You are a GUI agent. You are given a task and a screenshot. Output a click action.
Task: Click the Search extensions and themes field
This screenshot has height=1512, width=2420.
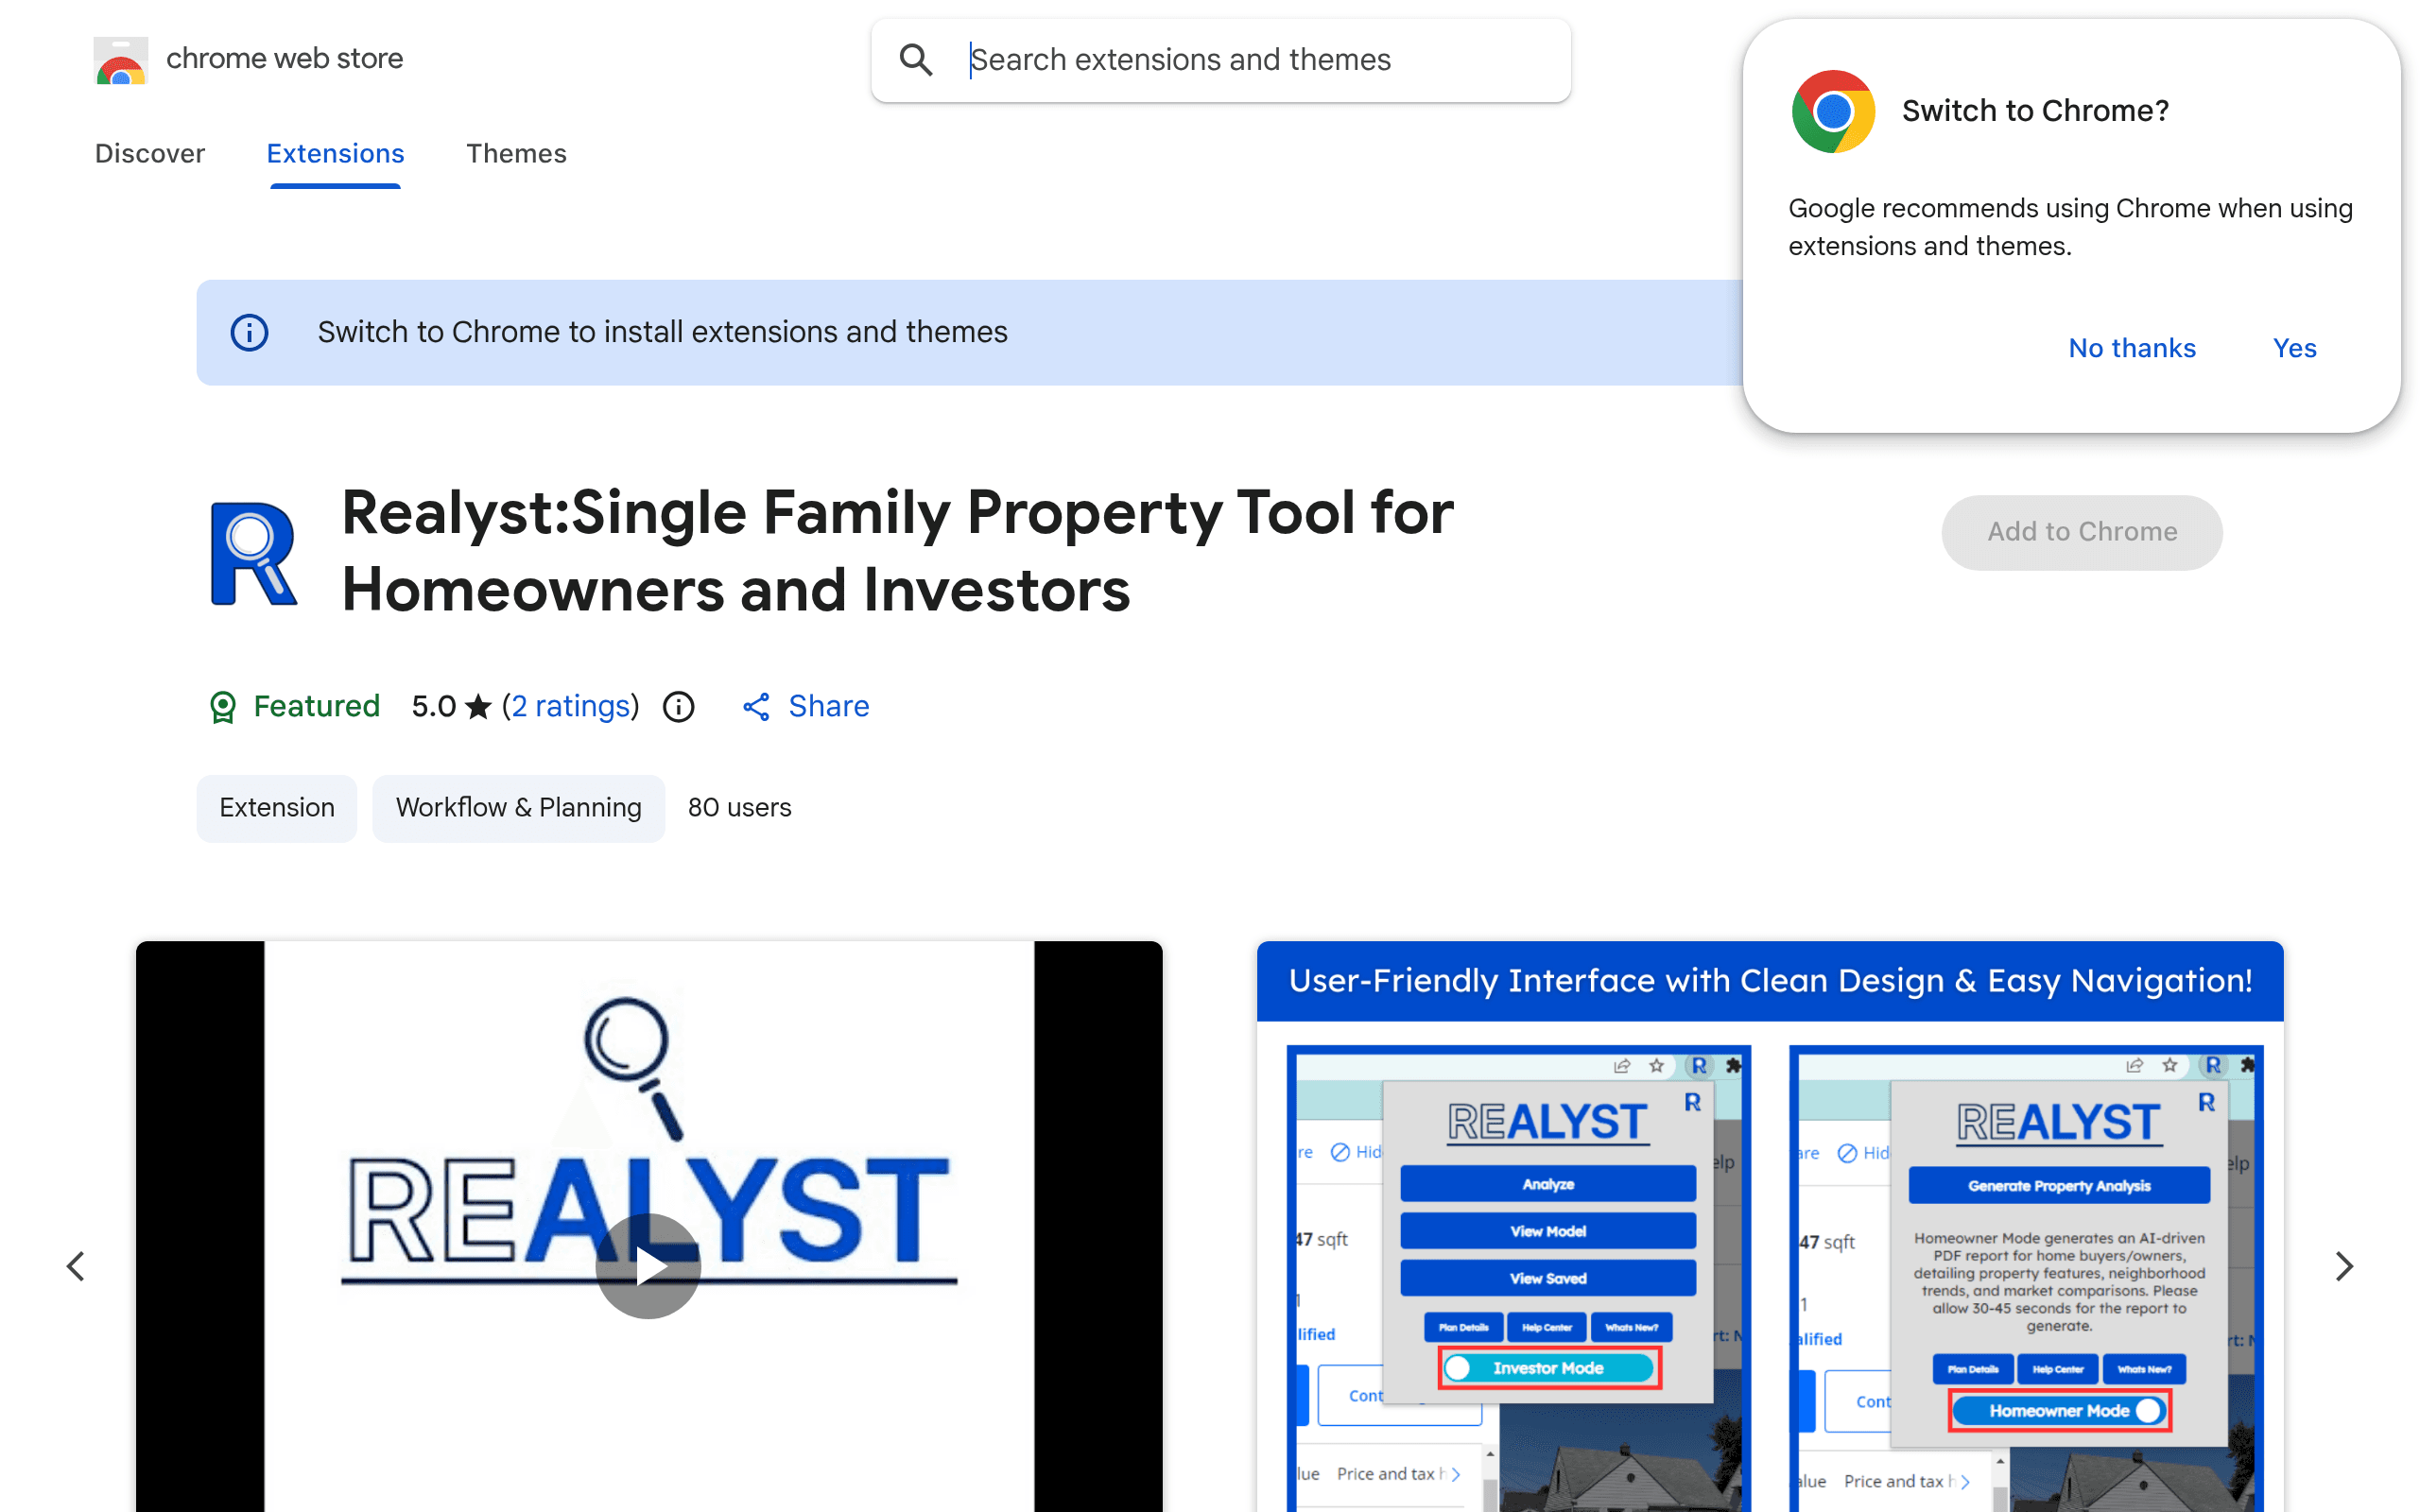click(1220, 60)
